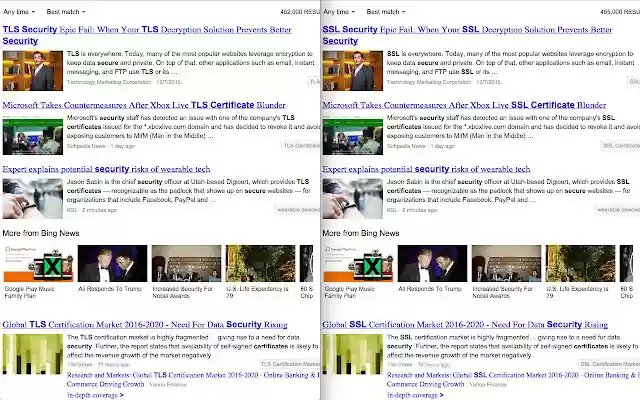640x400 pixels.
Task: Open the Best match dropdown in the left TLS pane
Action: [x=66, y=12]
